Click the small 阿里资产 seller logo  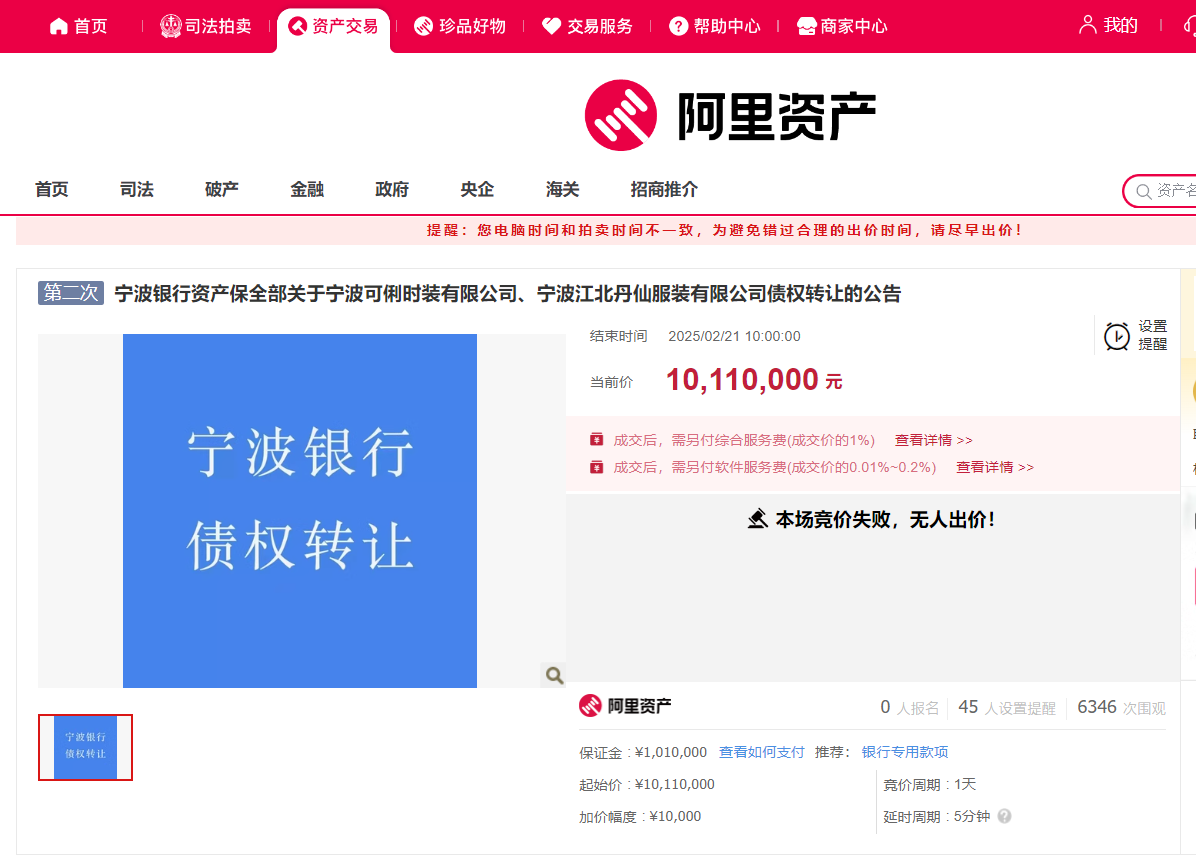590,706
